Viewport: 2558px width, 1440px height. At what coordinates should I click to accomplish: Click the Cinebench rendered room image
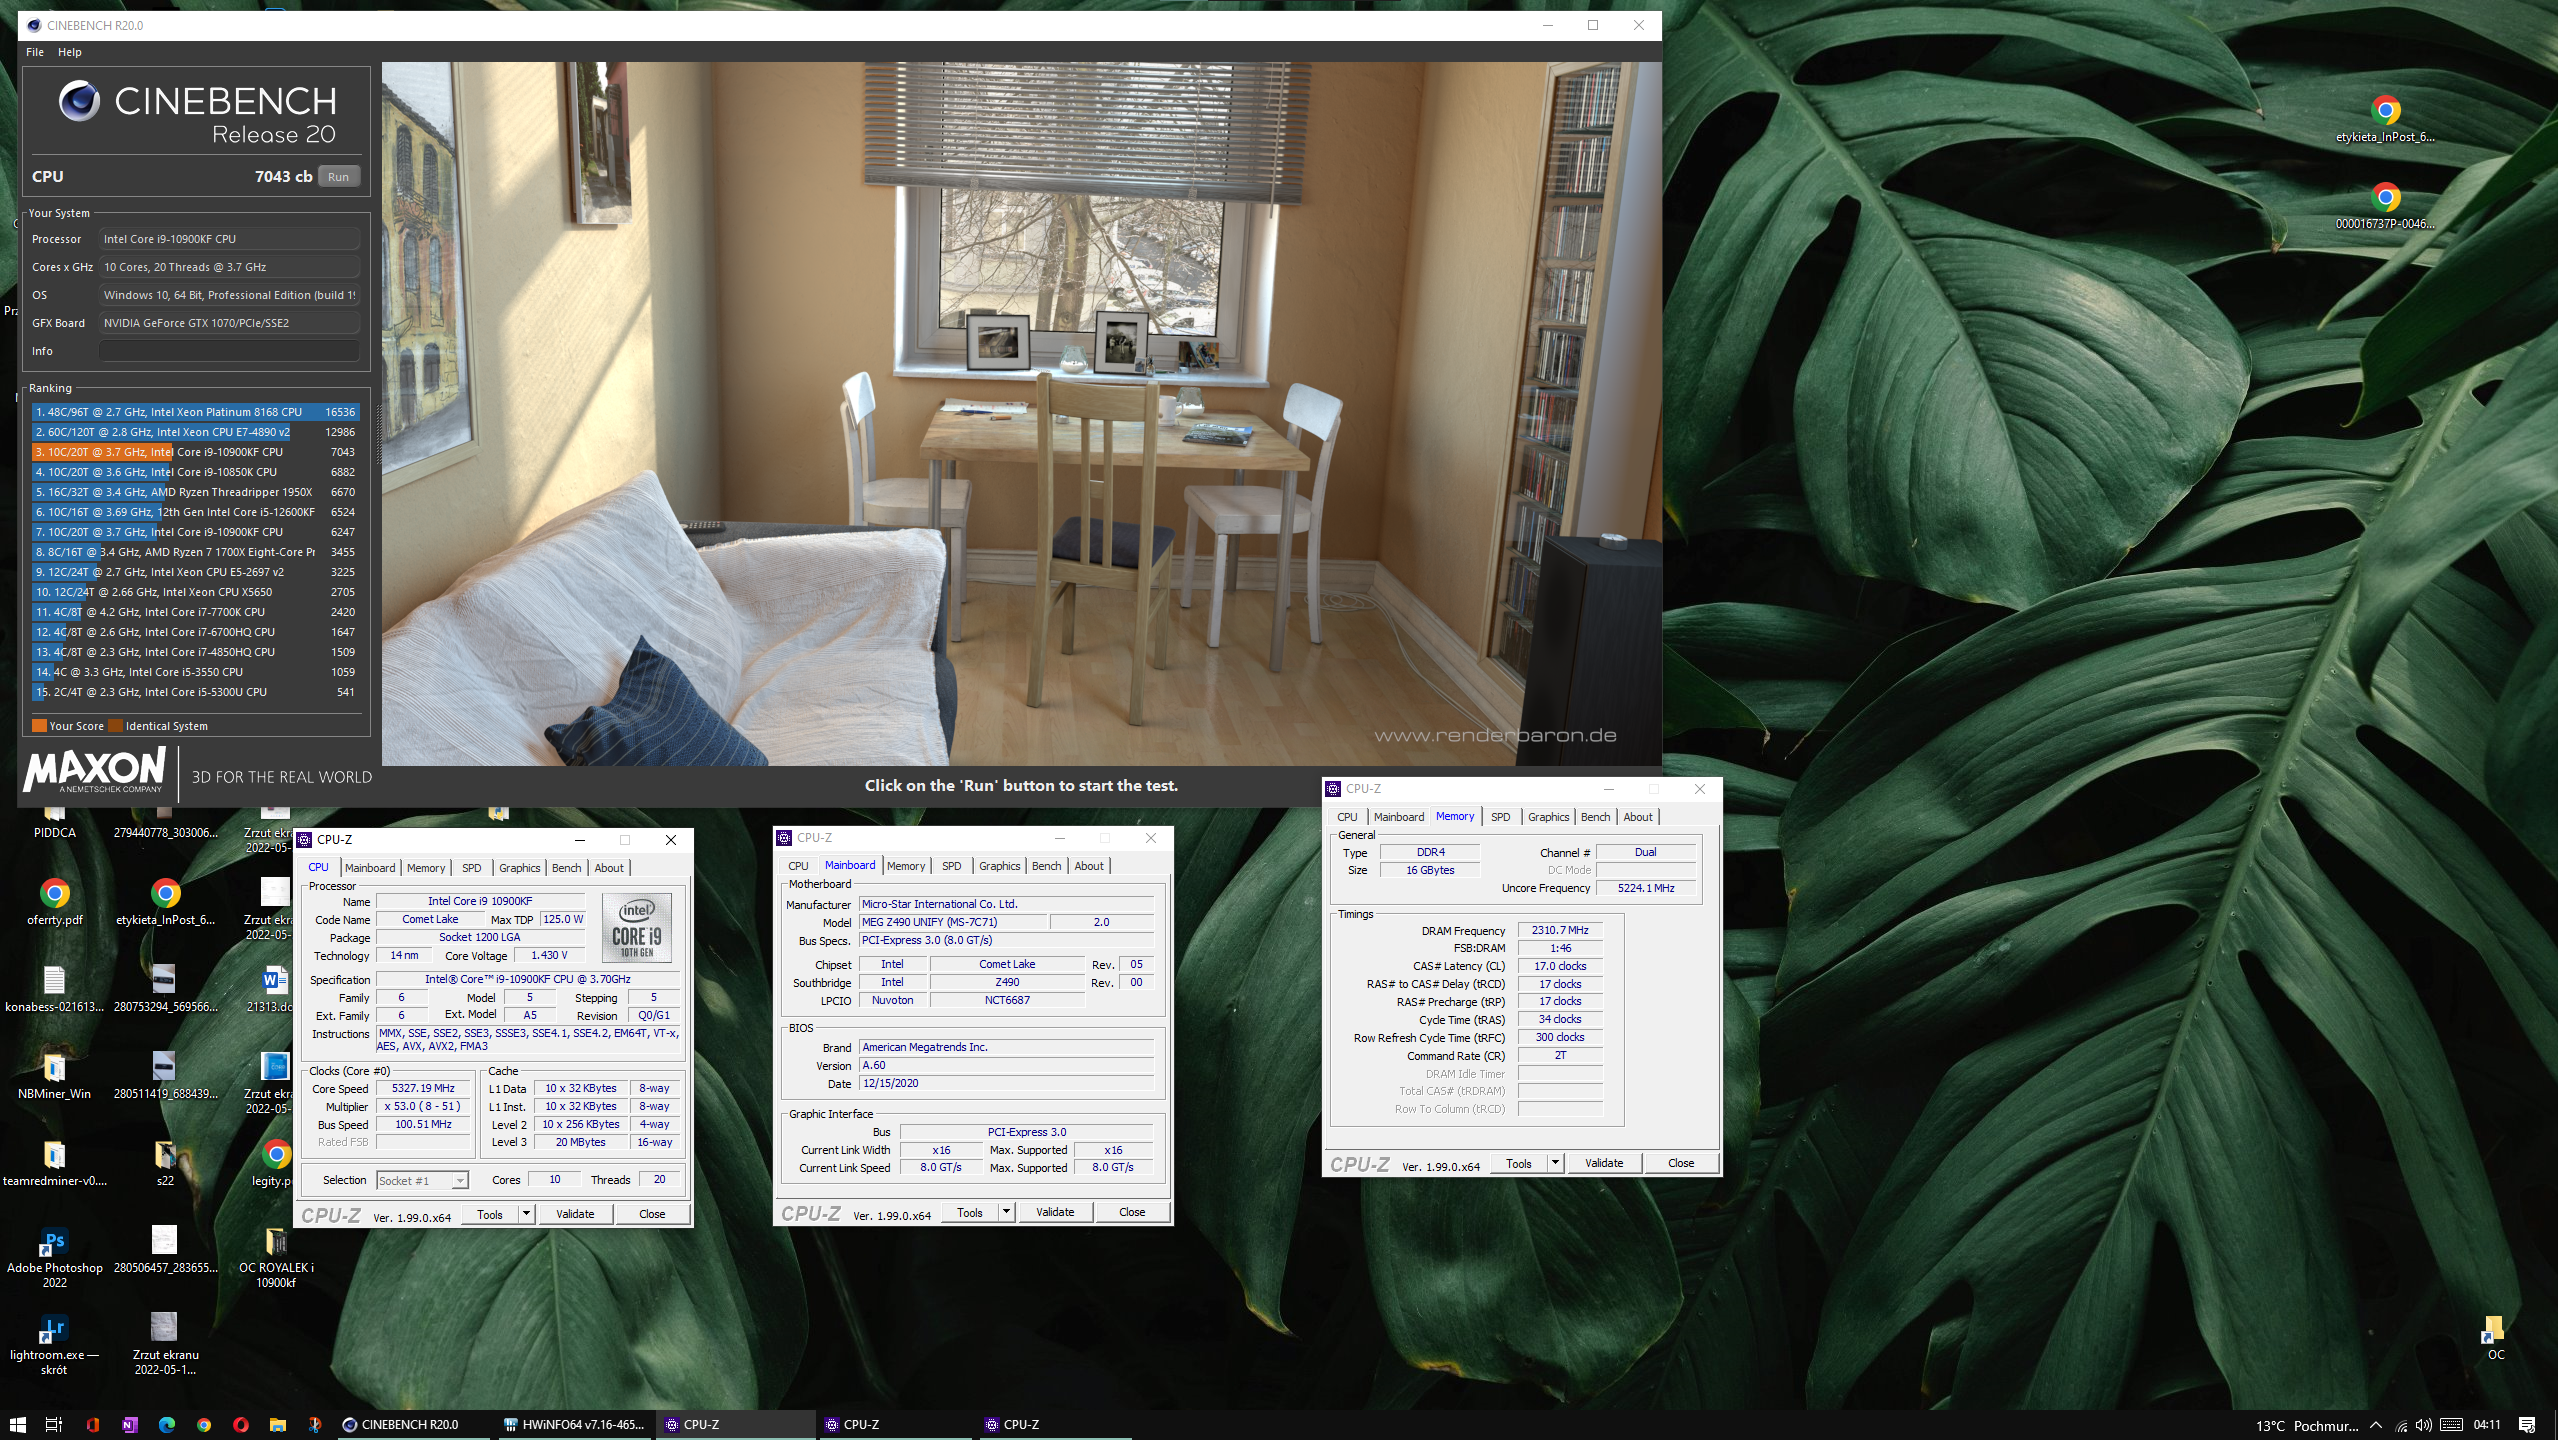[x=1021, y=414]
